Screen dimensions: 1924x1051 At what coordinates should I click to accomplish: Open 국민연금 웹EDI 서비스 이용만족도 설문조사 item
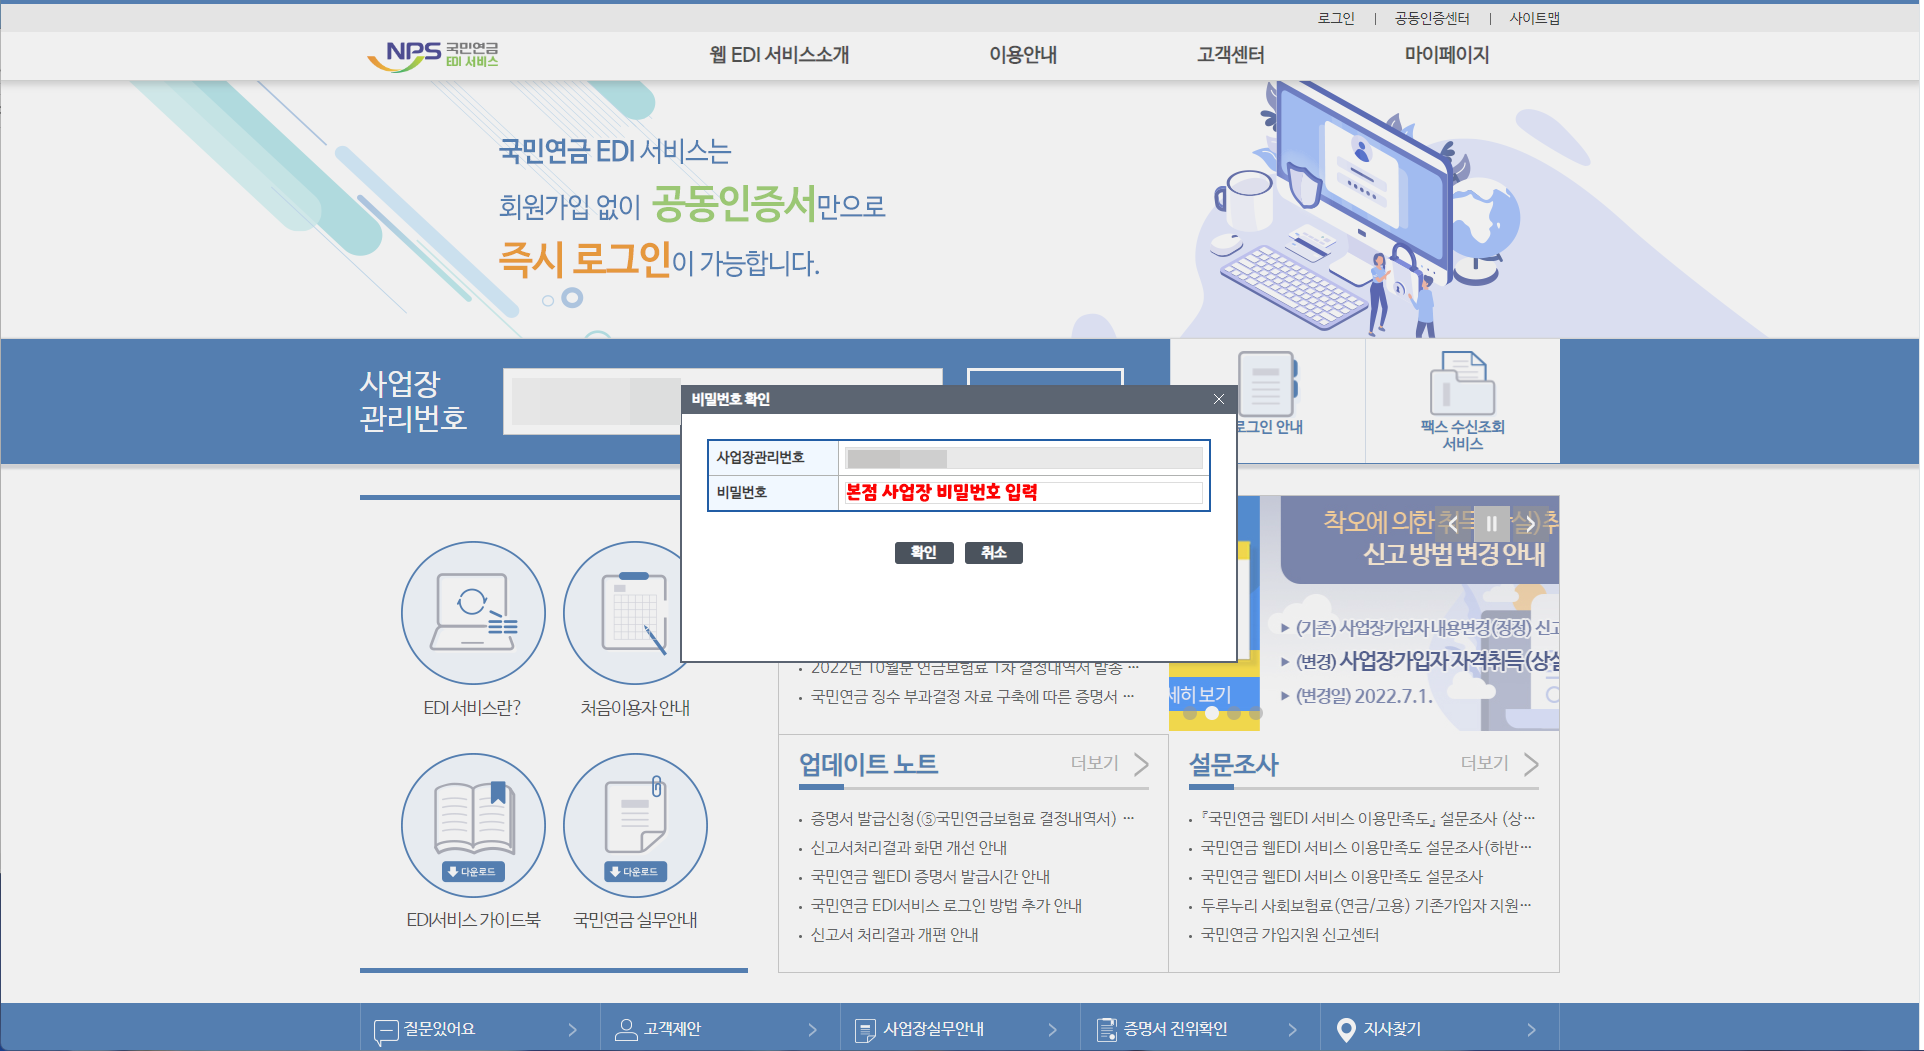point(1342,876)
